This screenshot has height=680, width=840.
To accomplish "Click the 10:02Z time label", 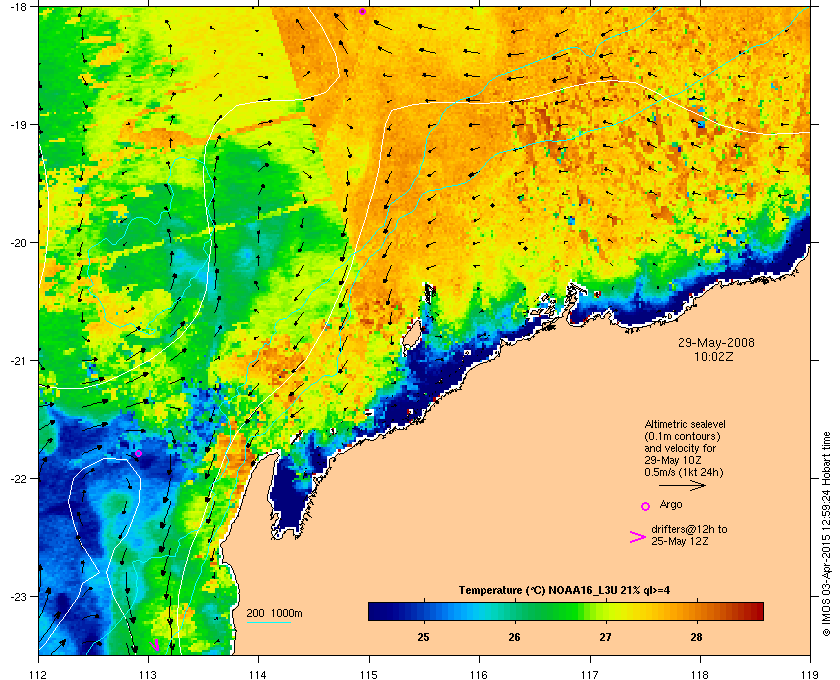I will coord(714,356).
